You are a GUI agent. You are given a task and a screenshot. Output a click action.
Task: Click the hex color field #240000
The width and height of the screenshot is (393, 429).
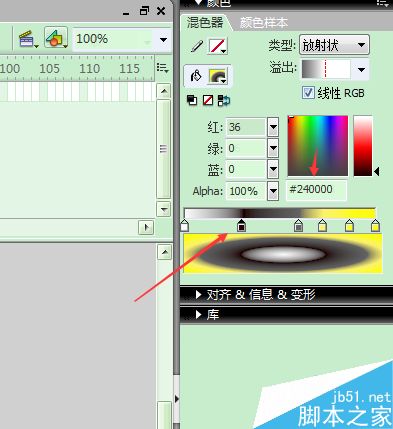pyautogui.click(x=316, y=190)
